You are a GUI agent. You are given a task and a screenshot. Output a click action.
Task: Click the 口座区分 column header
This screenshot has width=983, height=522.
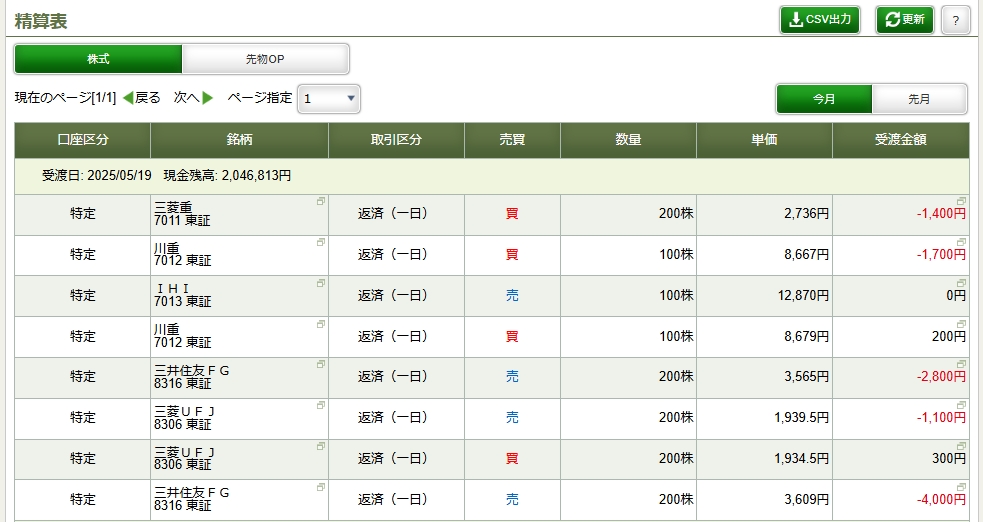pyautogui.click(x=83, y=140)
